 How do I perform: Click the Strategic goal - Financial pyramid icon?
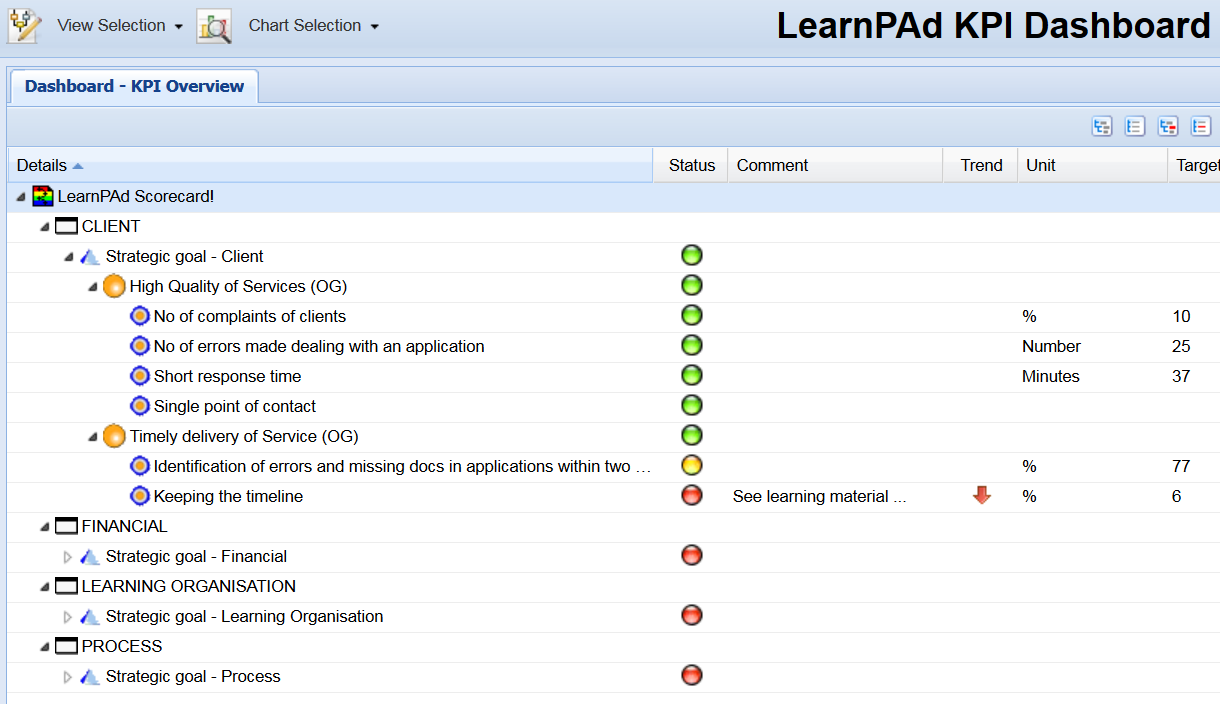[x=90, y=556]
